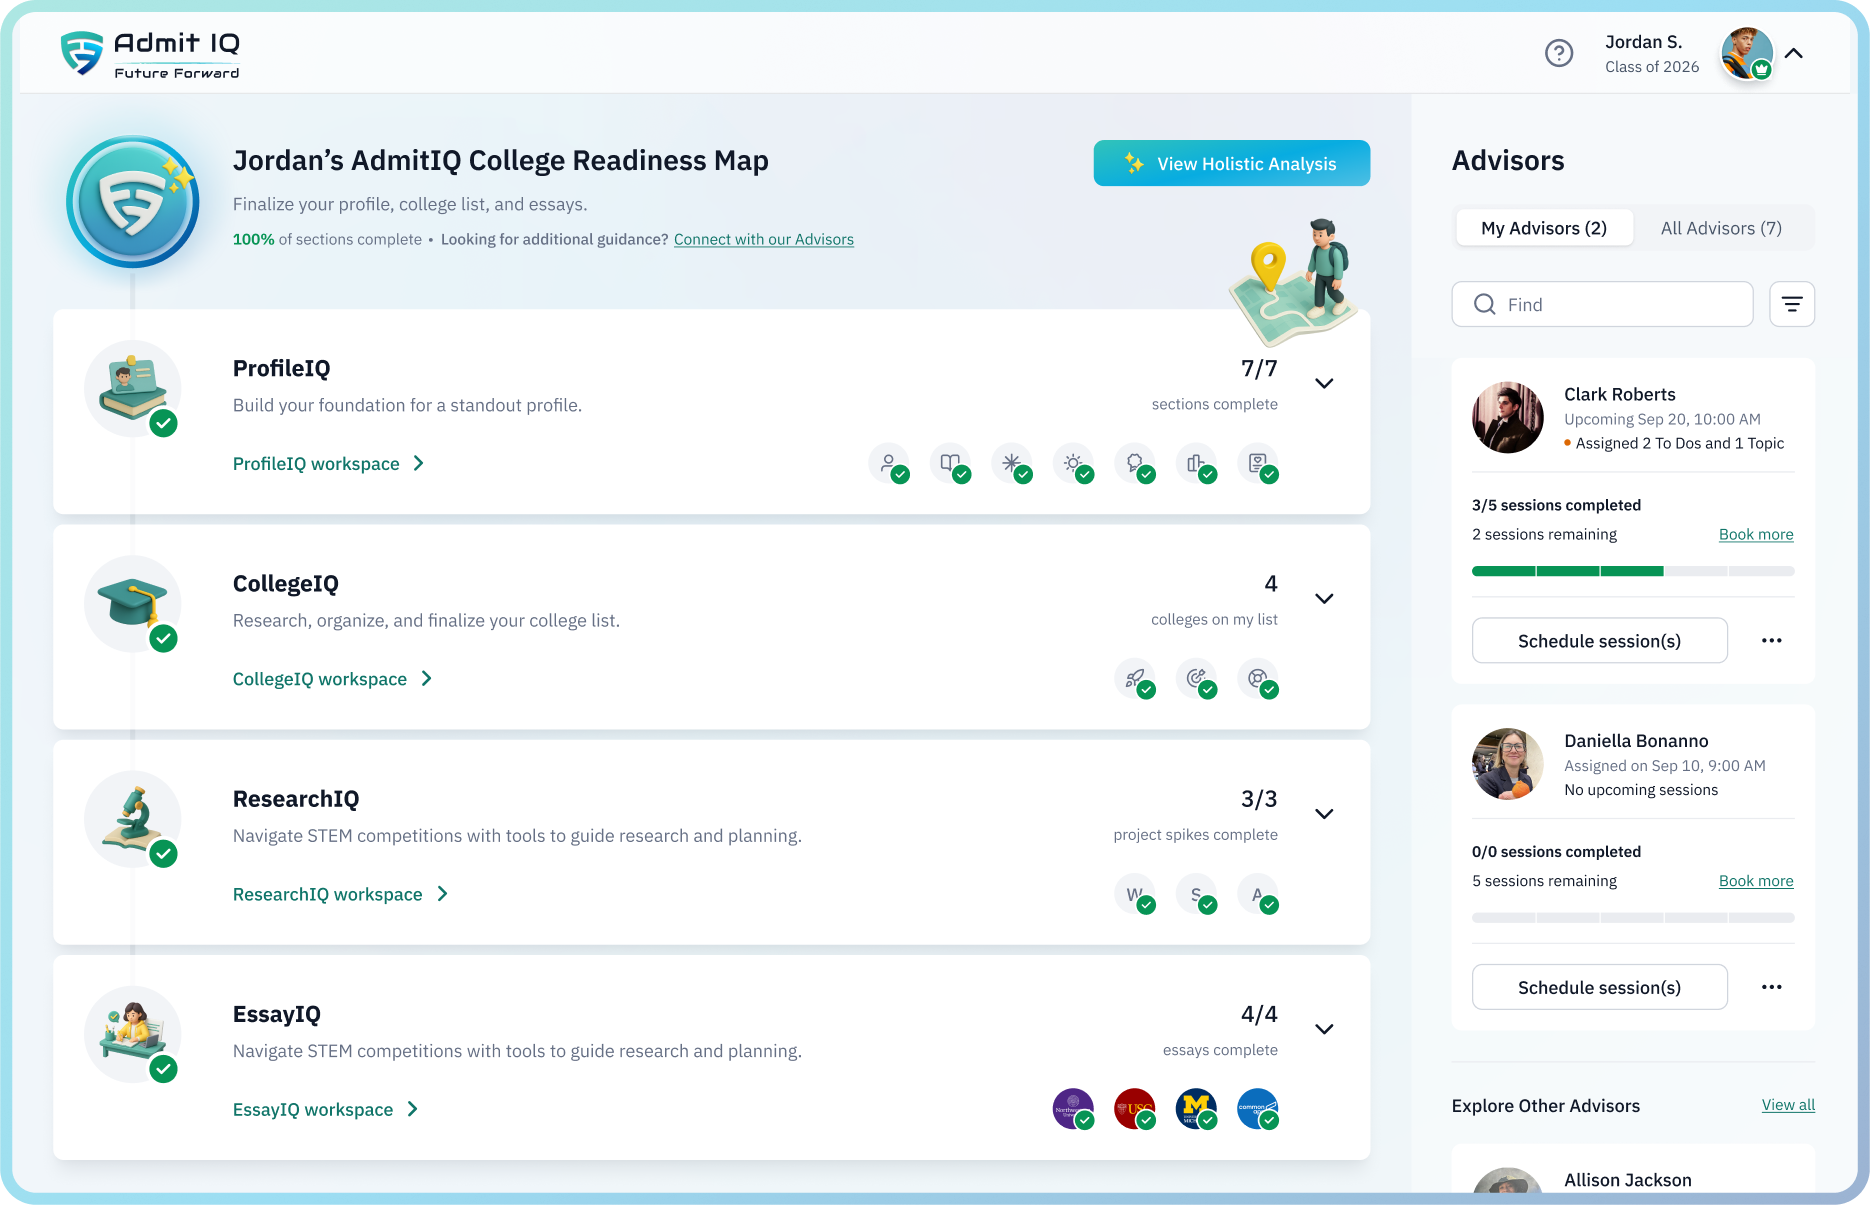The image size is (1870, 1205).
Task: Open the bar chart icon in ProfileIQ
Action: pyautogui.click(x=1196, y=463)
